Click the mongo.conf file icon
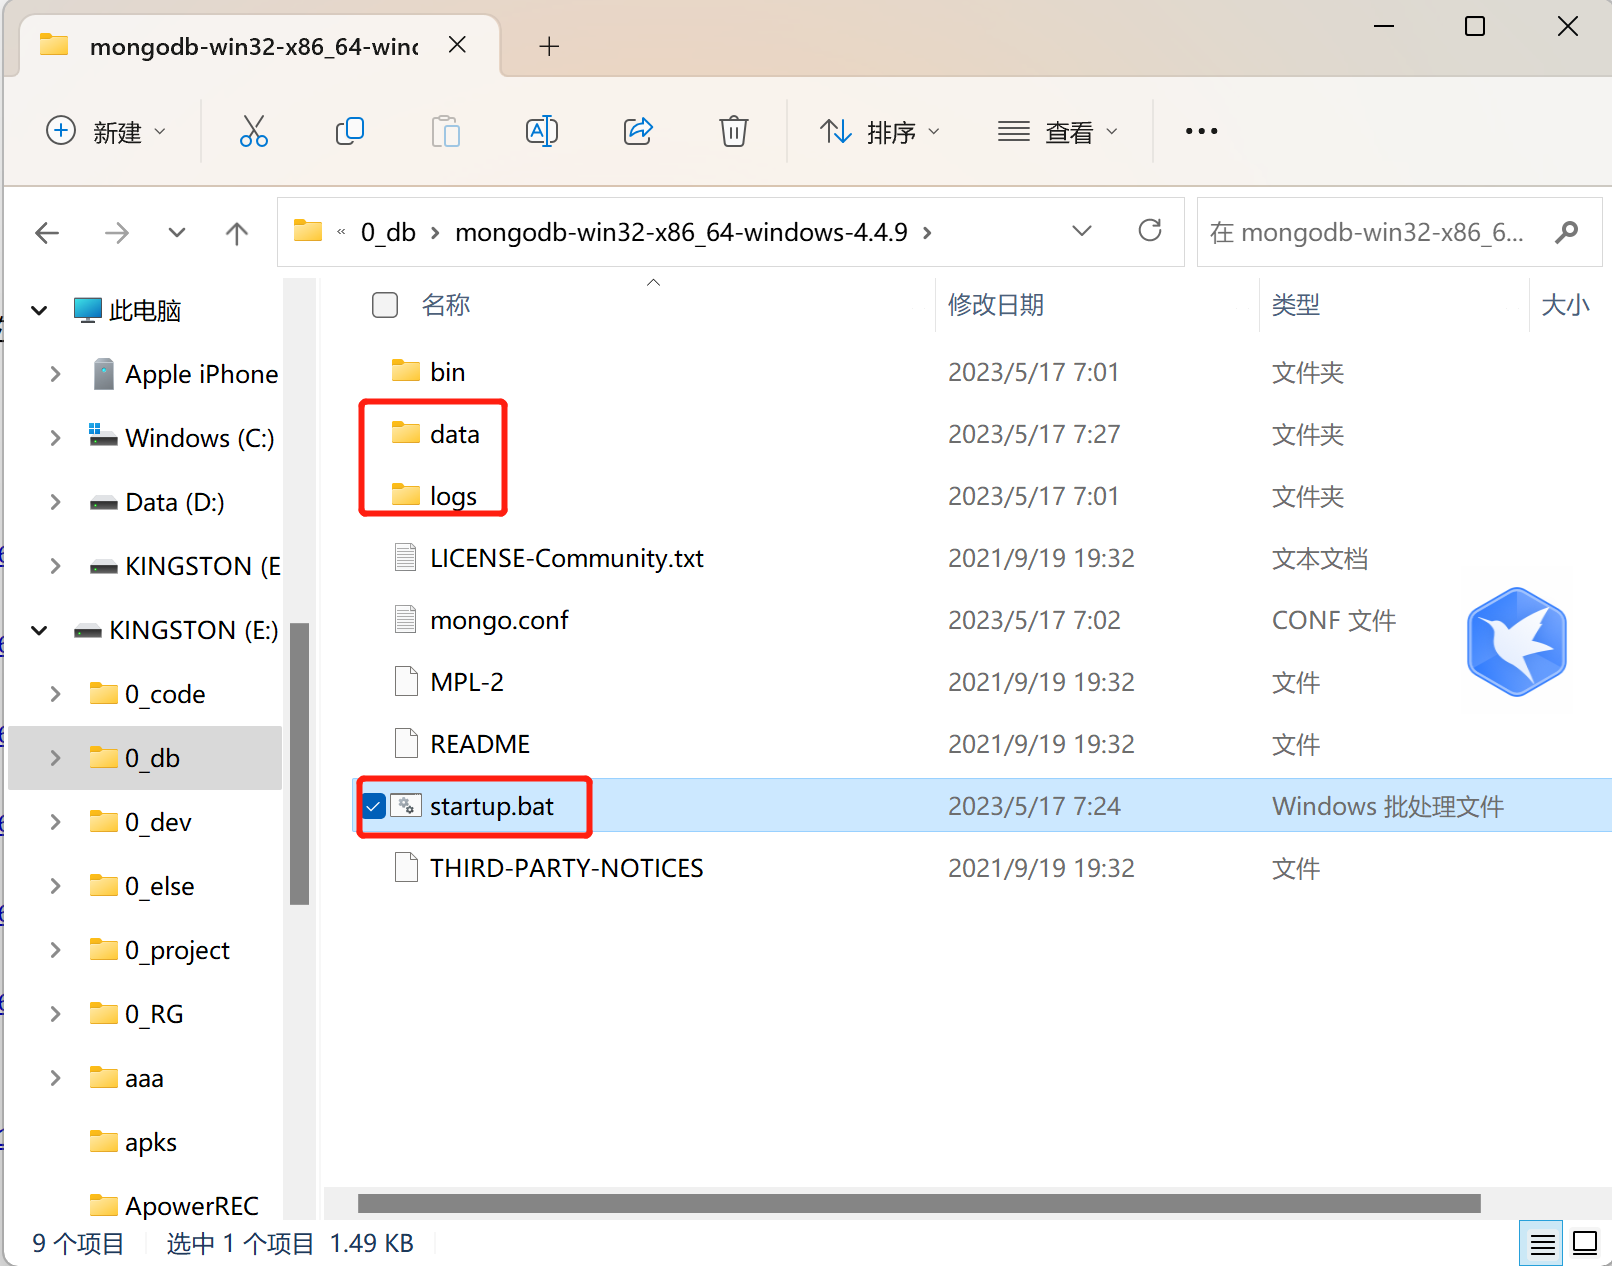This screenshot has height=1266, width=1612. 405,619
